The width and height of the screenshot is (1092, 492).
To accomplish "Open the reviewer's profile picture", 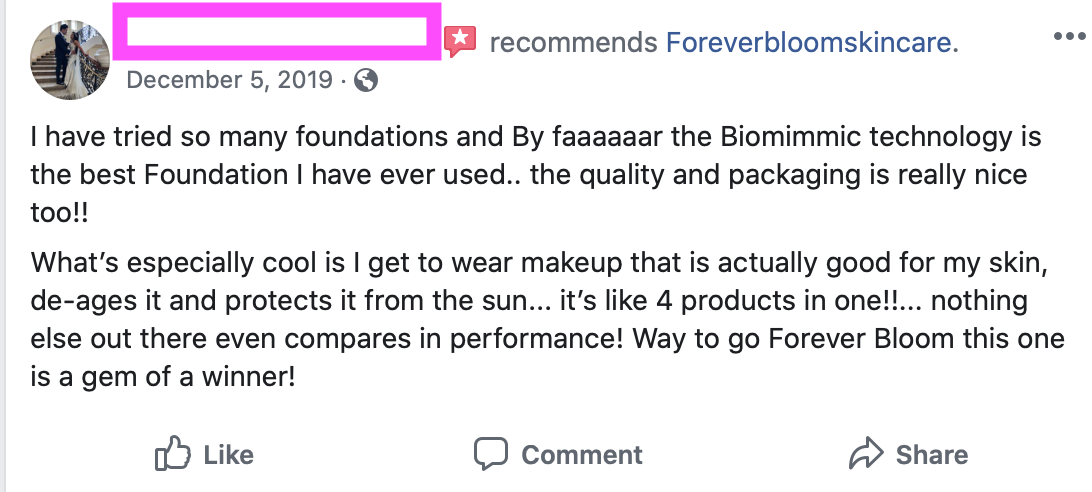I will pos(70,62).
